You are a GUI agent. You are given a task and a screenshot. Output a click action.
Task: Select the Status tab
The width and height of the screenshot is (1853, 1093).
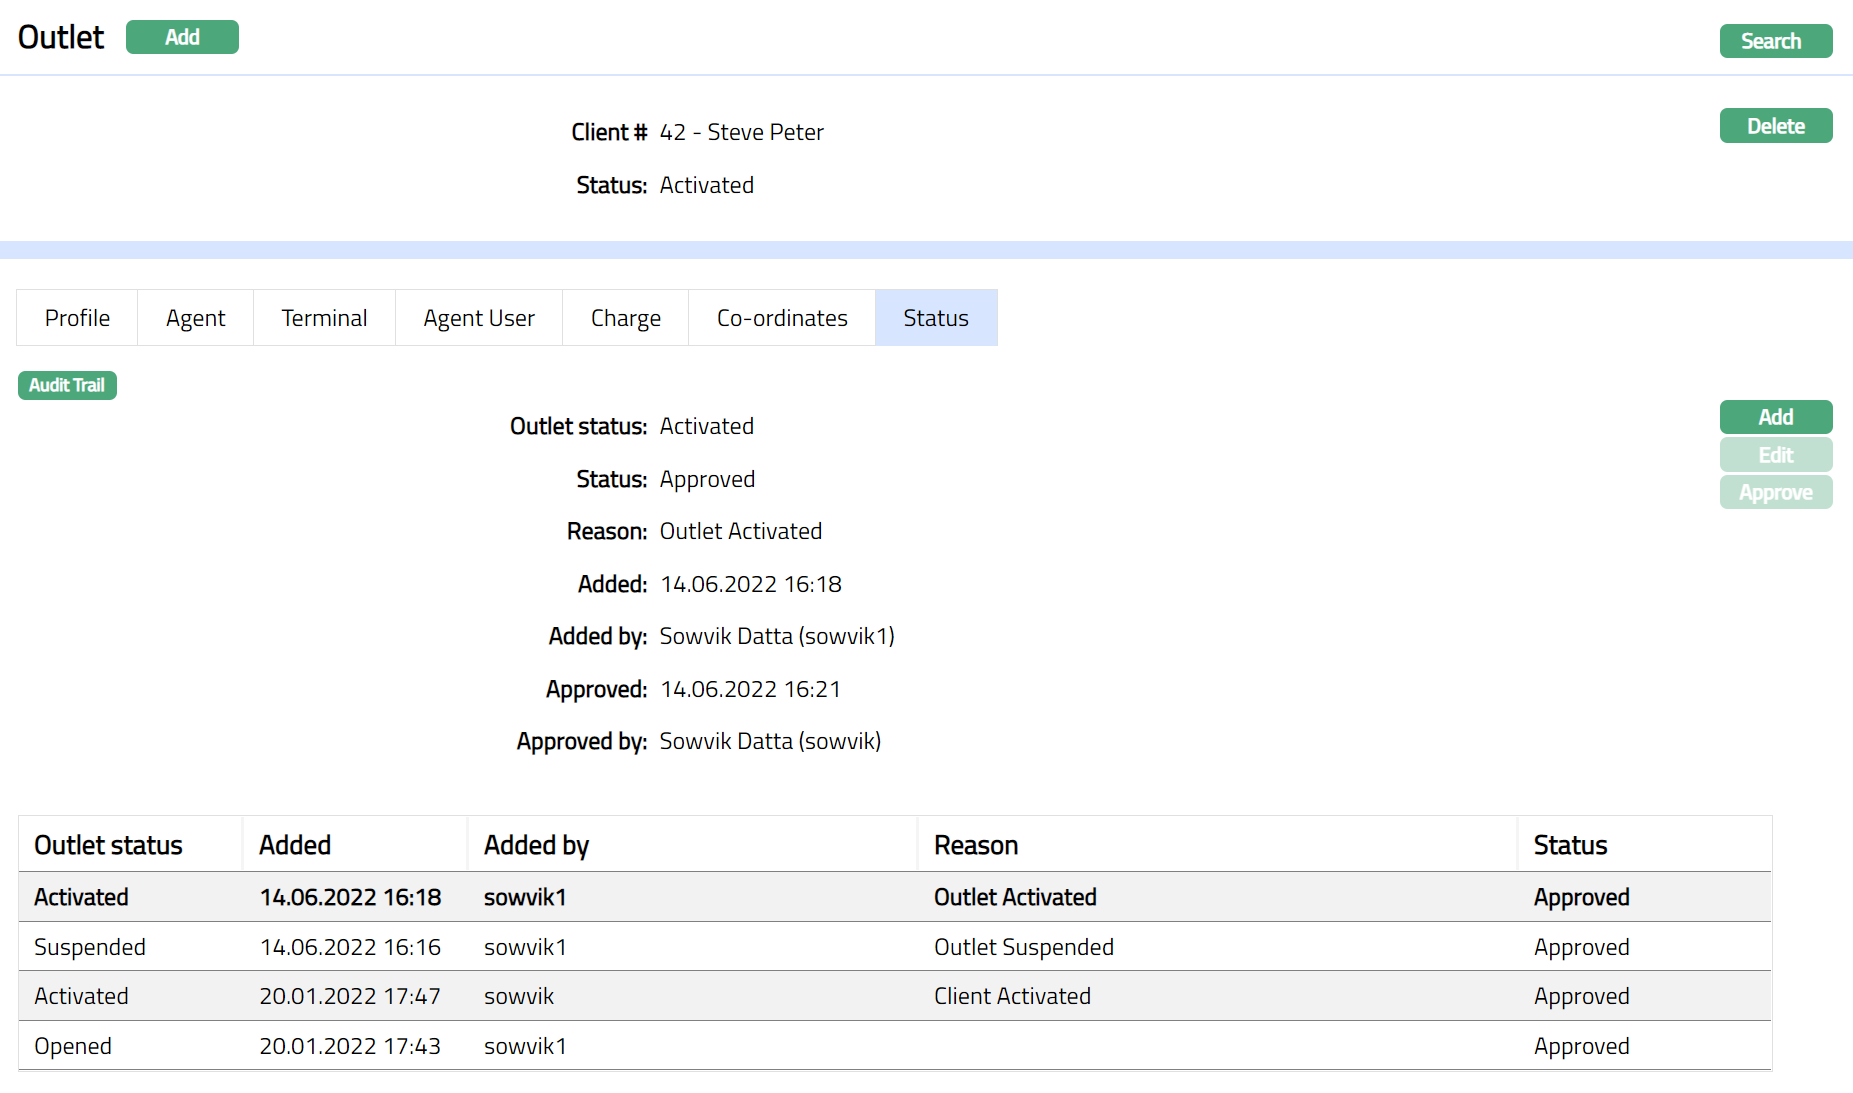935,318
